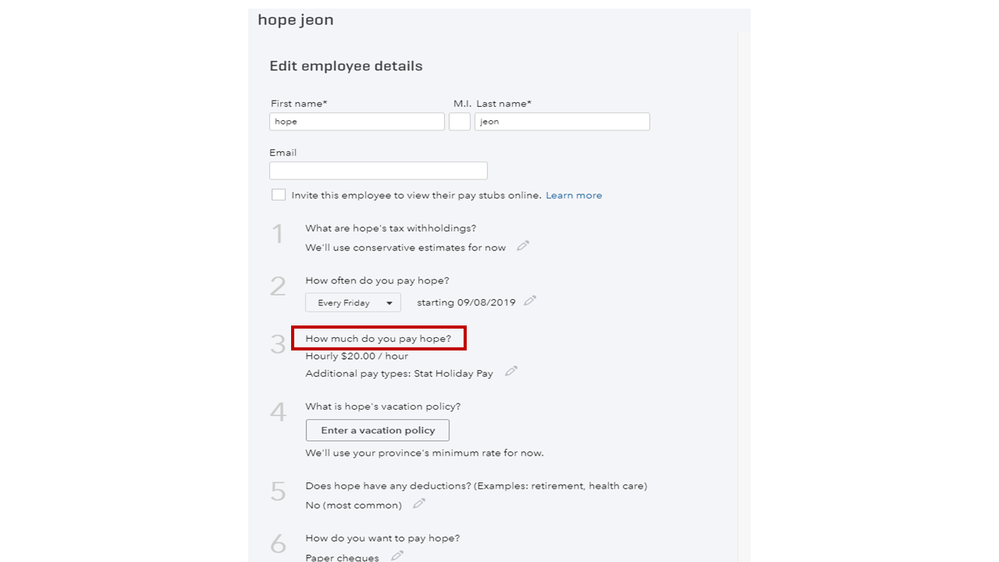Click the How much do you pay hope? question
The image size is (999, 562).
(378, 339)
